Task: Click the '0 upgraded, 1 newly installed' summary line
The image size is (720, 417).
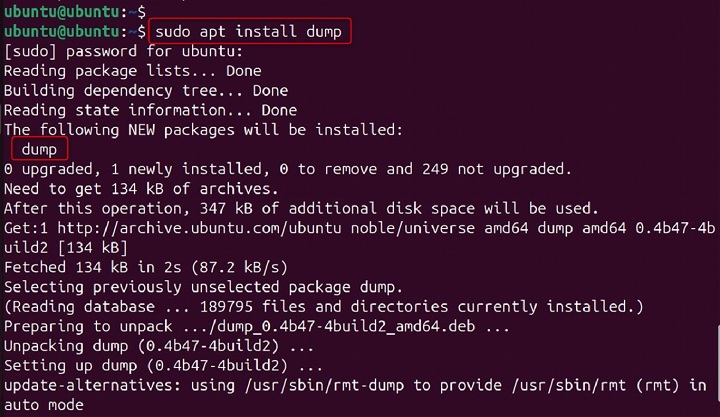Action: (288, 169)
